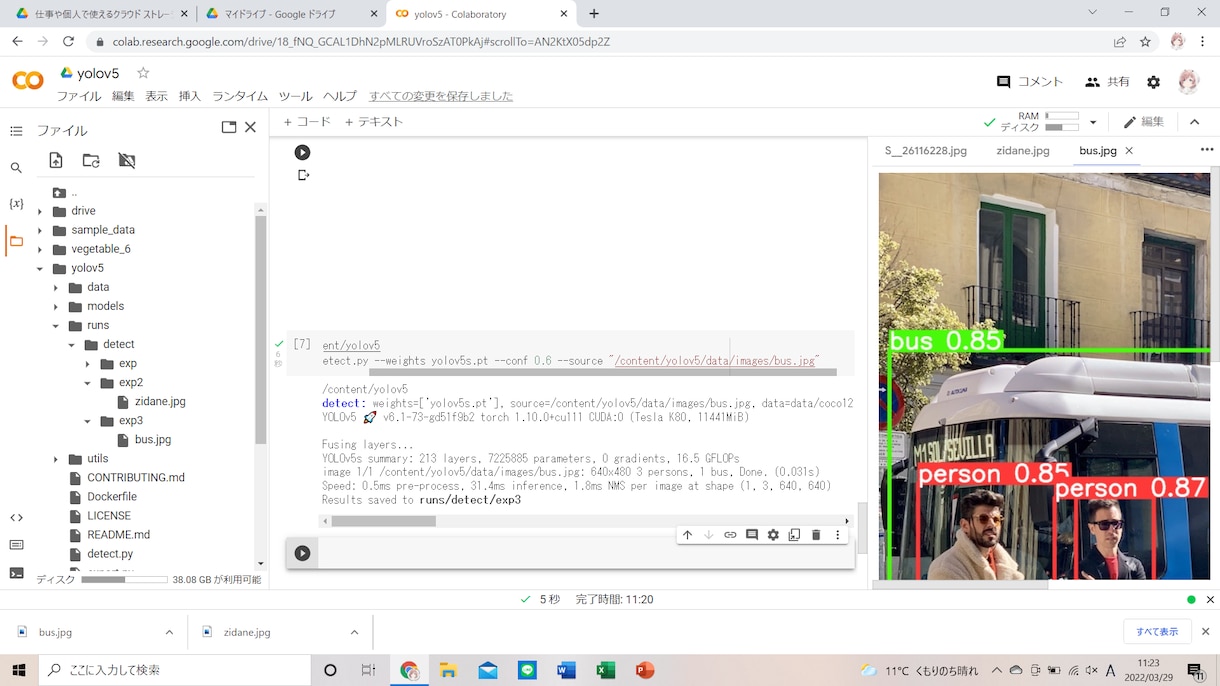Viewport: 1220px width, 686px height.
Task: Open variables {x} sidebar icon
Action: (x=16, y=204)
